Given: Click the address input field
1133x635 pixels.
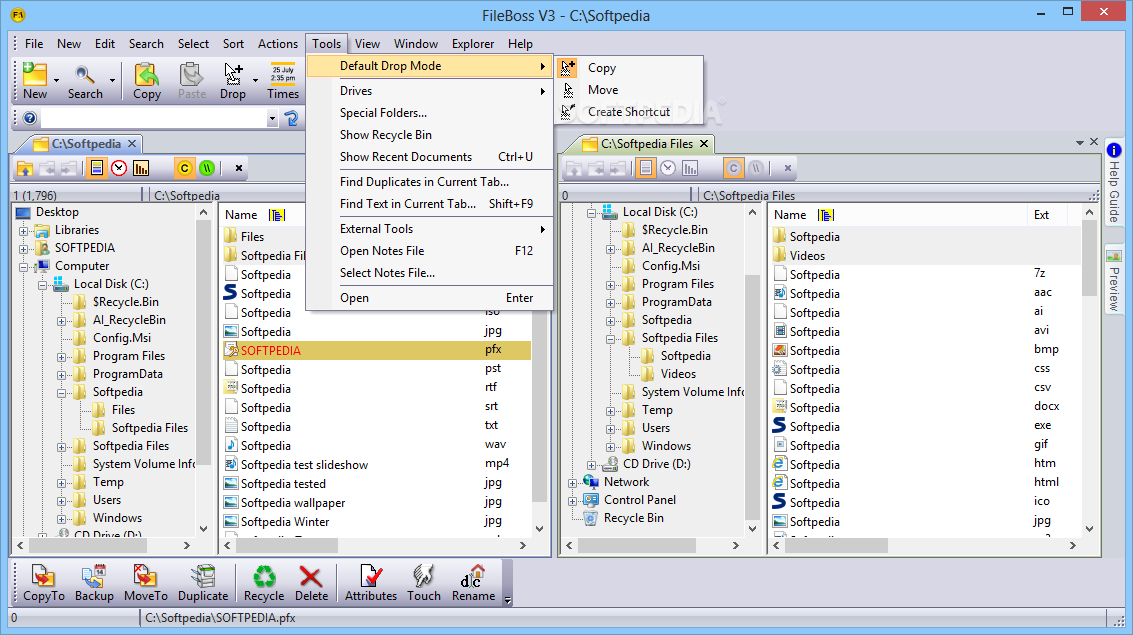Looking at the screenshot, I should pos(153,118).
